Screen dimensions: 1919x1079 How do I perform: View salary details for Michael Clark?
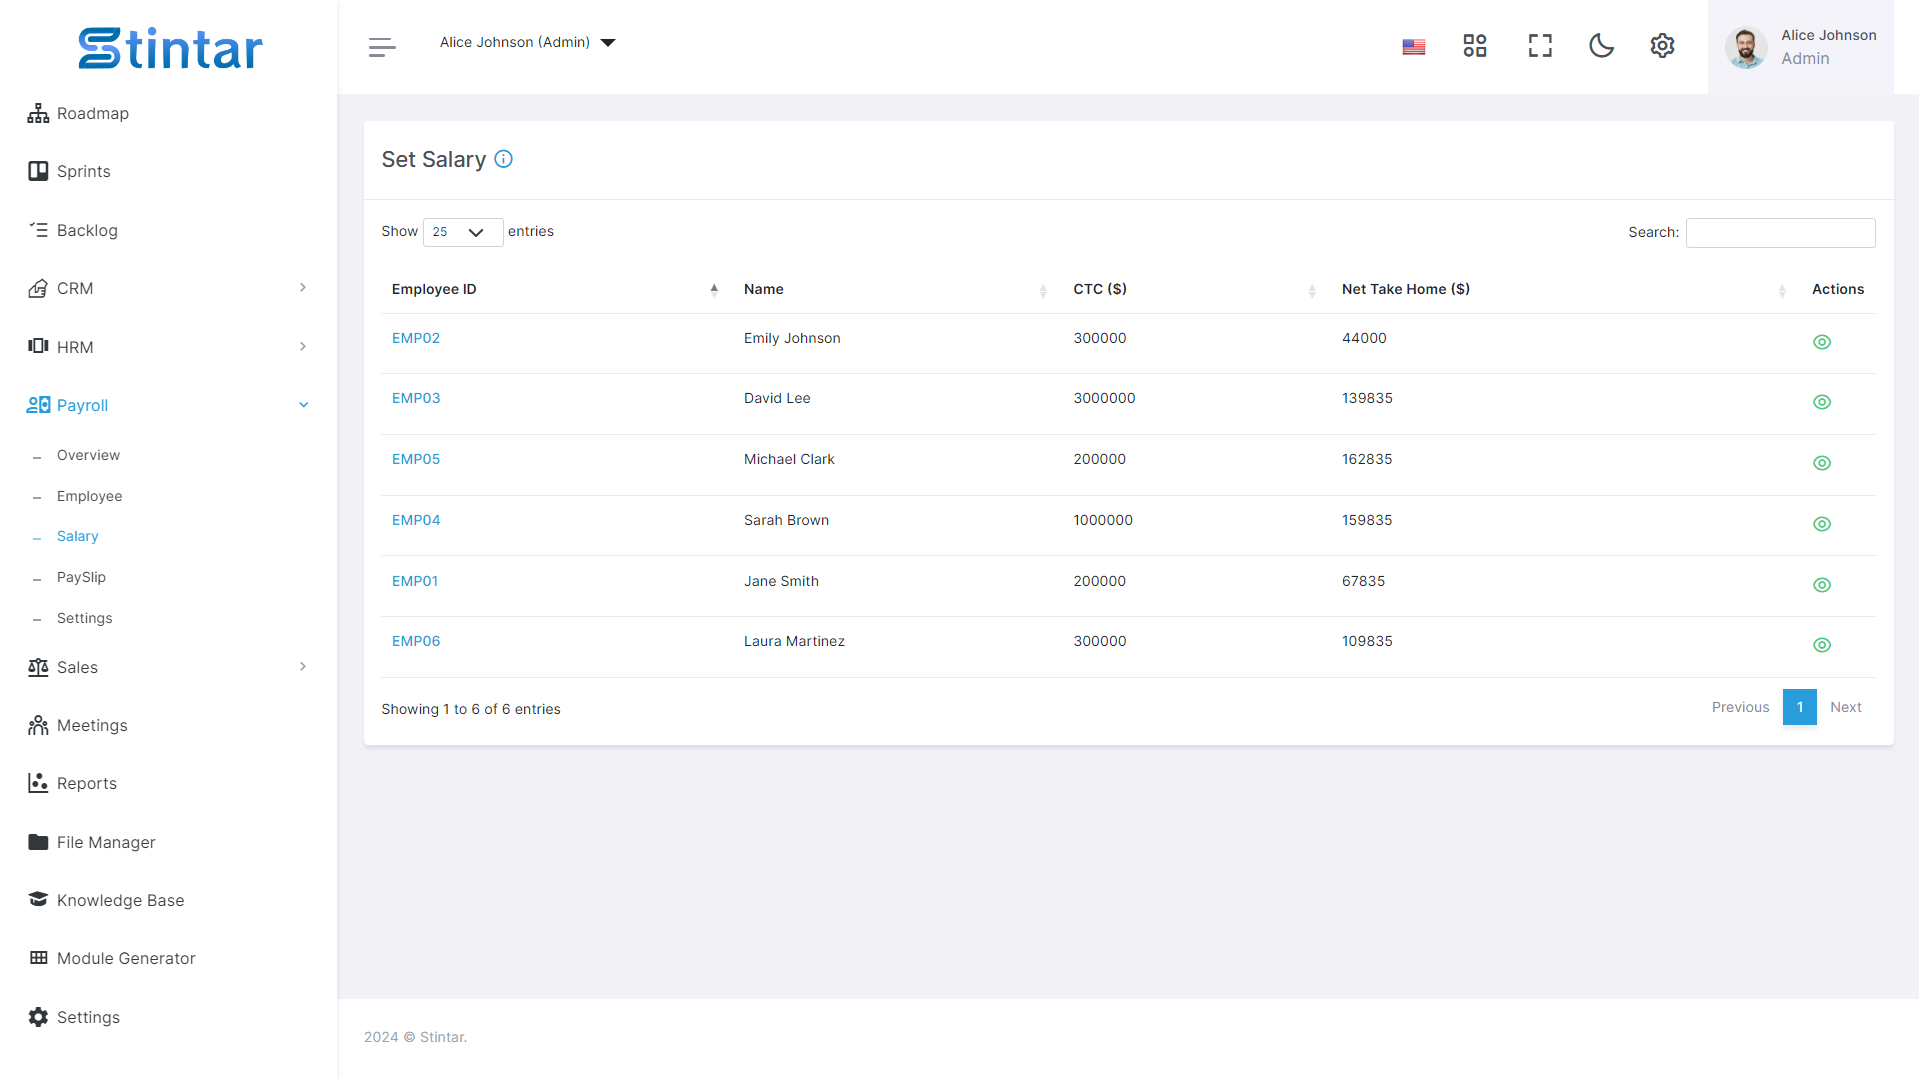[1822, 463]
